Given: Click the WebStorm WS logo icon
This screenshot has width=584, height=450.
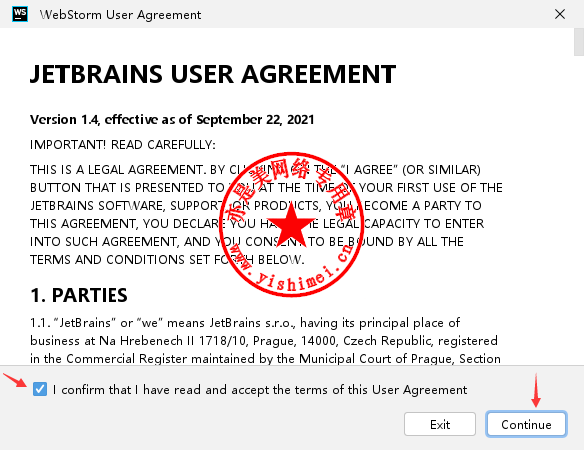Looking at the screenshot, I should (x=20, y=14).
